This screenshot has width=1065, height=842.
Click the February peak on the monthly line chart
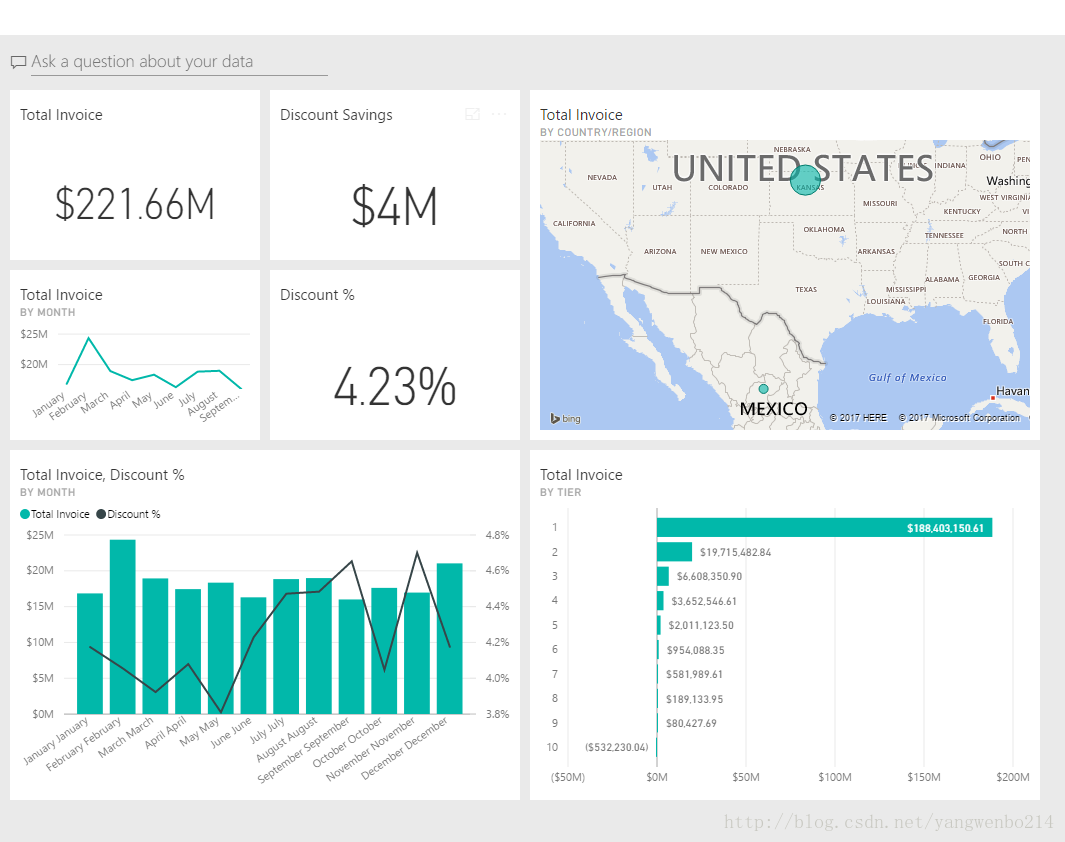(x=88, y=337)
